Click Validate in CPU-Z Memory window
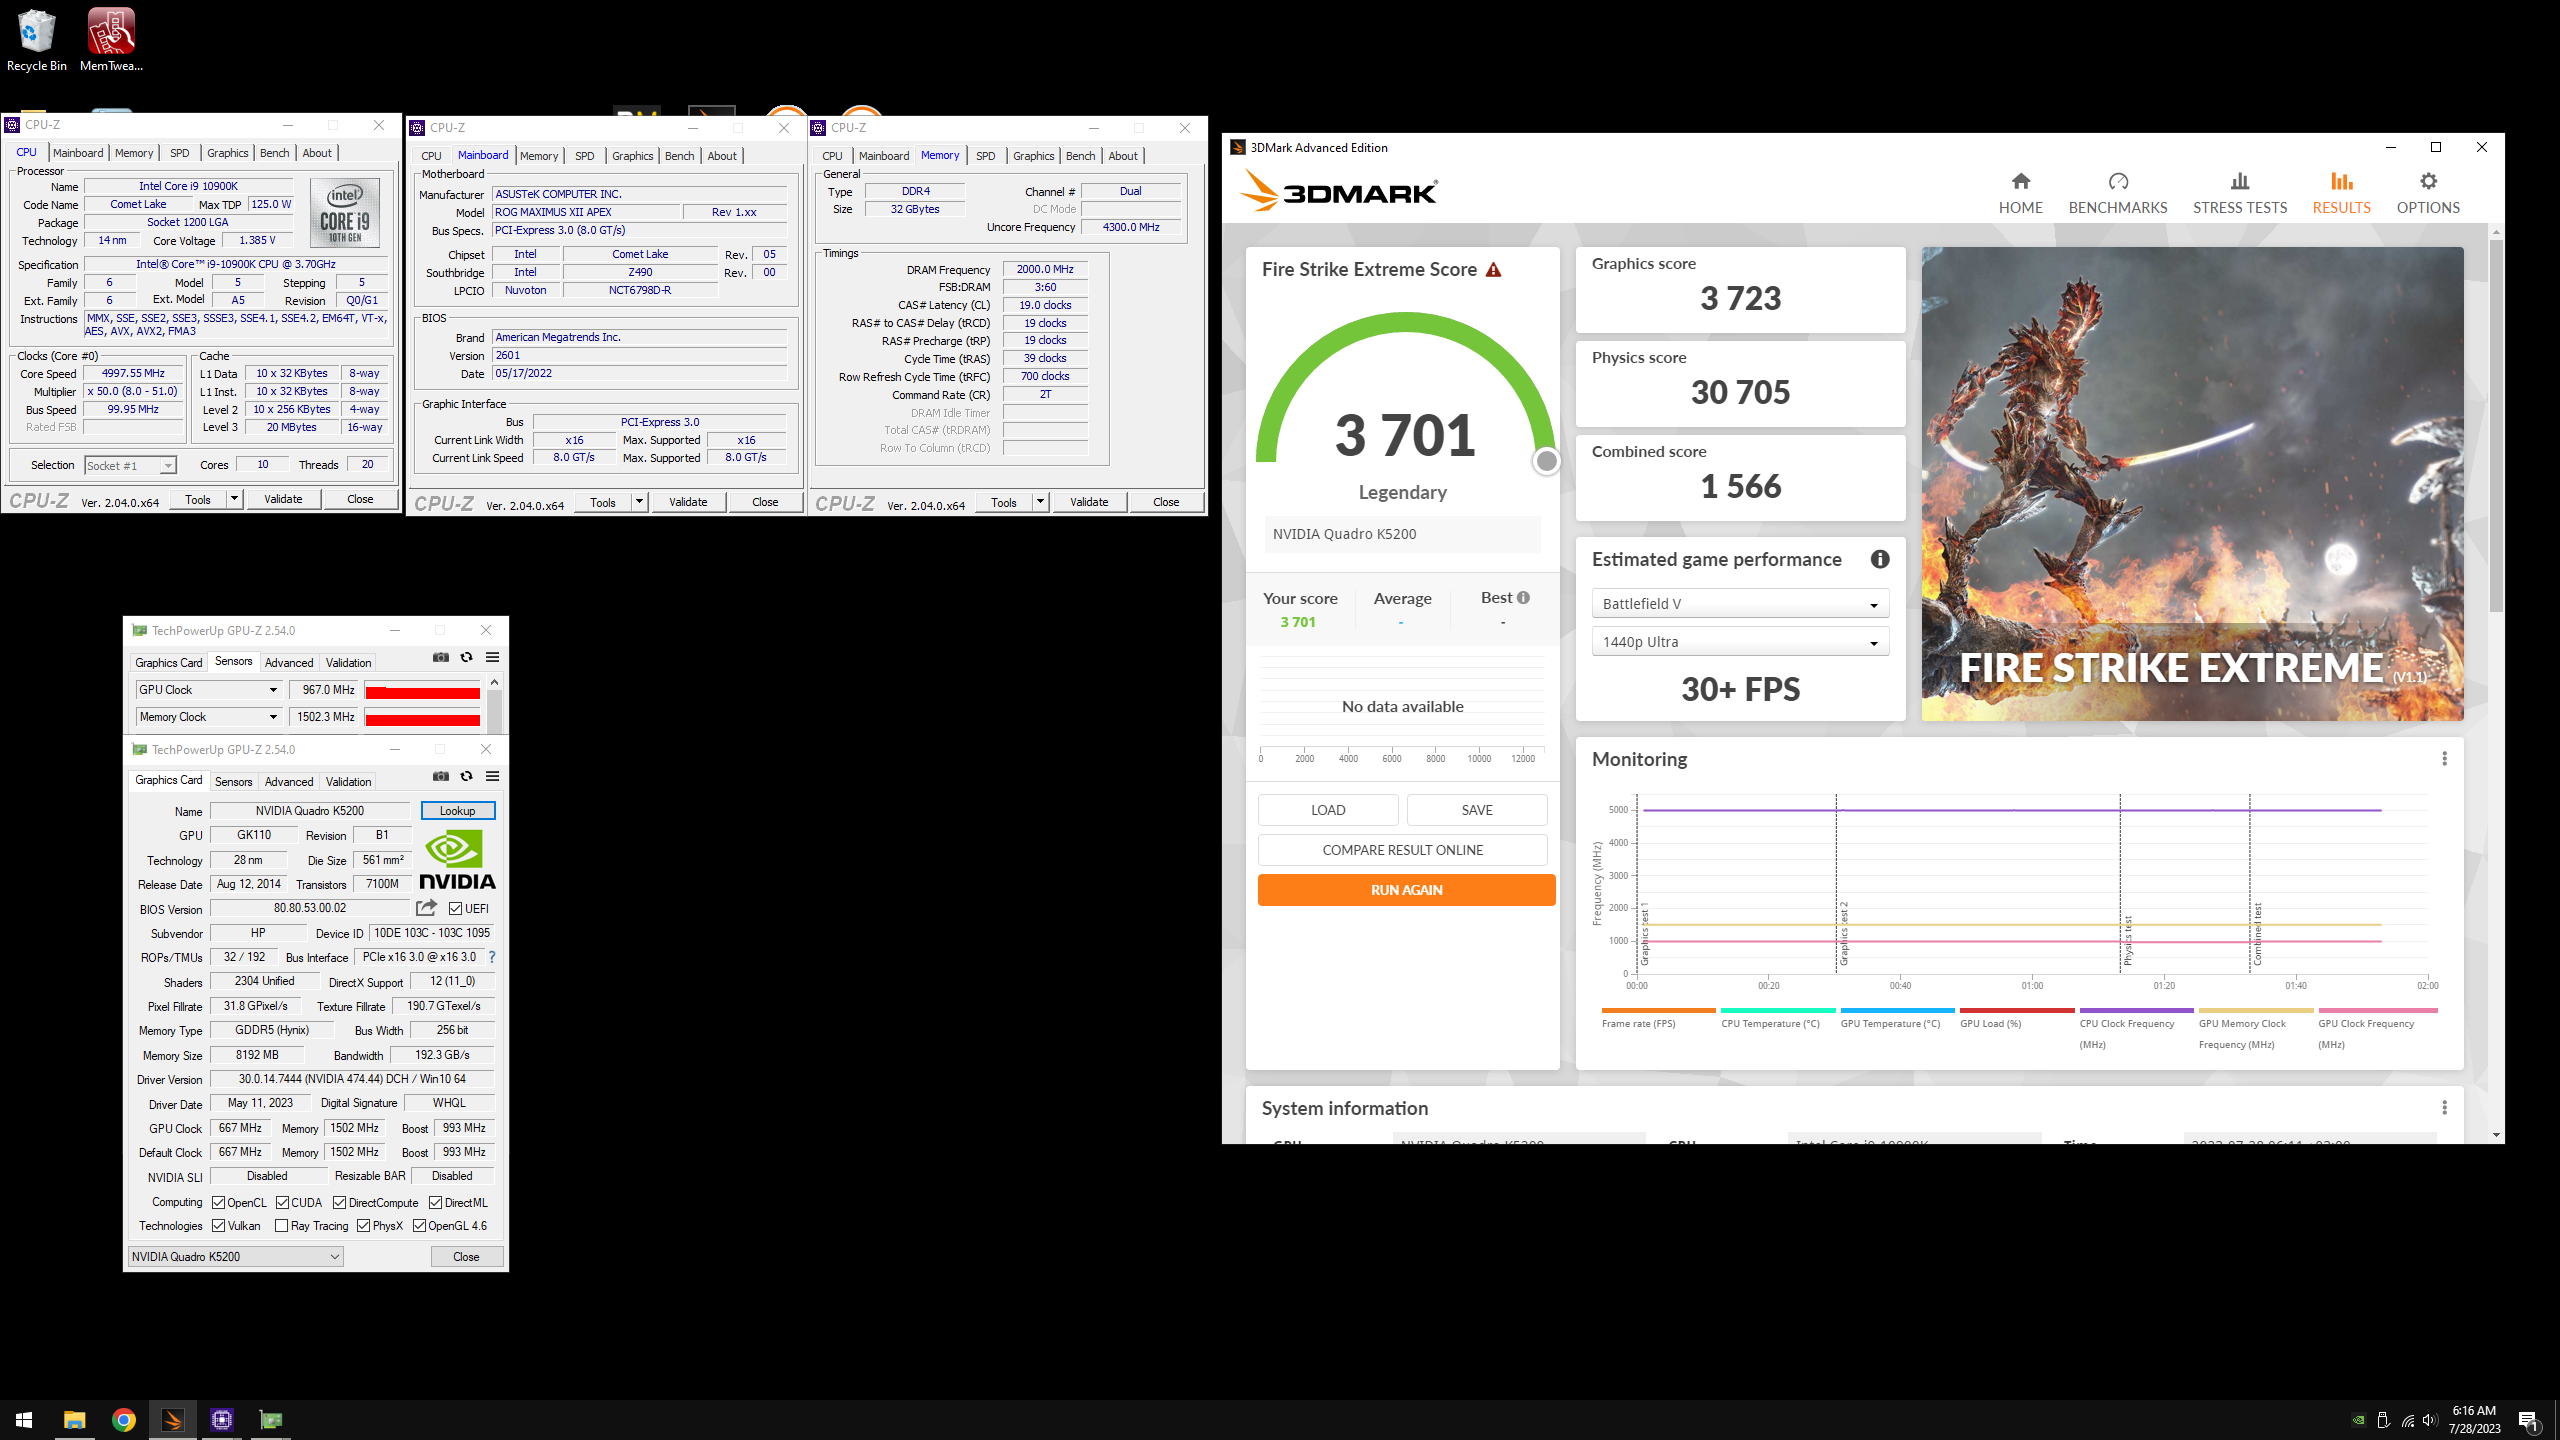Viewport: 2560px width, 1440px height. (1088, 502)
